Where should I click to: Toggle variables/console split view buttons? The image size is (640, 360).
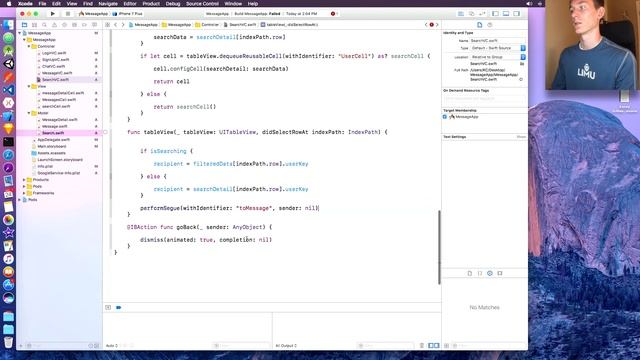click(x=433, y=346)
